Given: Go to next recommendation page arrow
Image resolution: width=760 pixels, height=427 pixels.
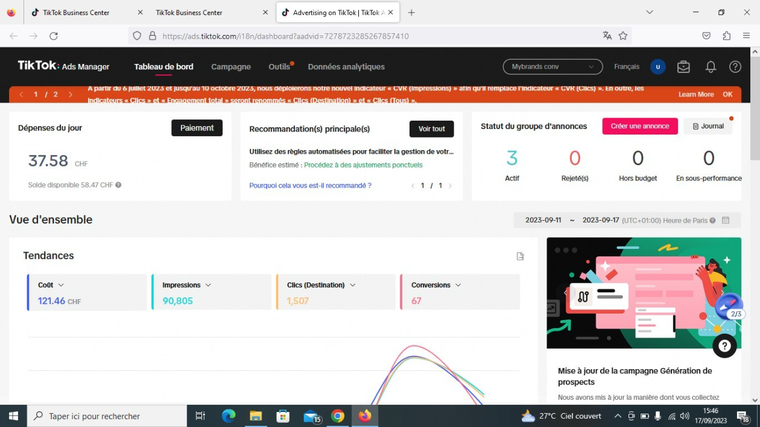Looking at the screenshot, I should pos(450,186).
